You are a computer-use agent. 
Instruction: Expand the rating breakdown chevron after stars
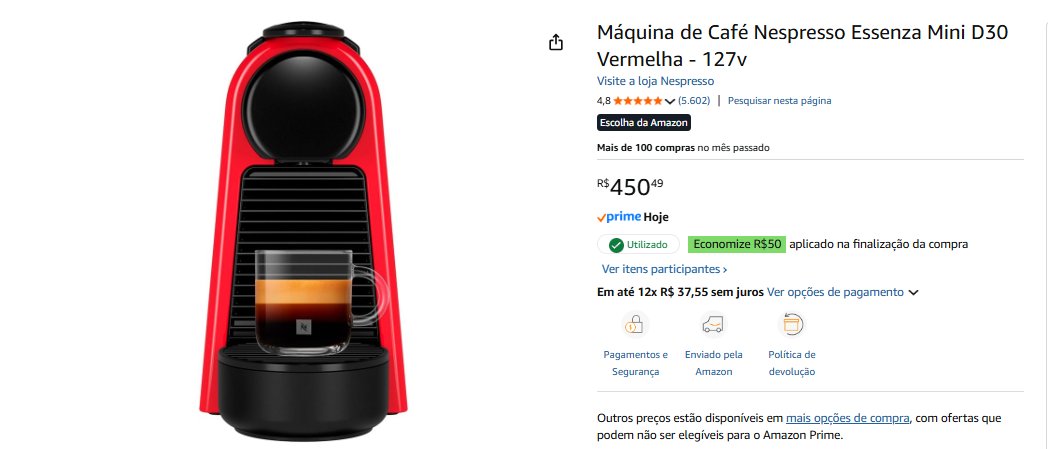tap(670, 102)
